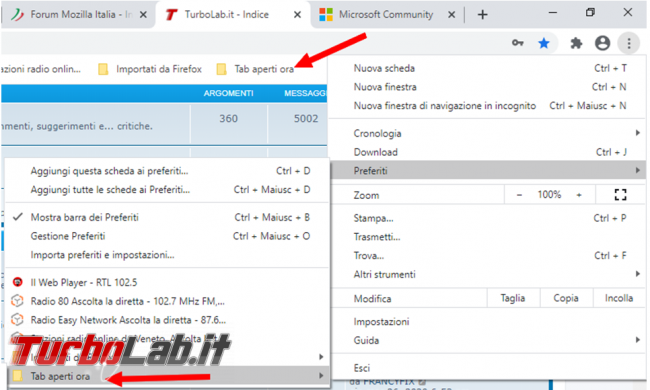Click the Incolla button
Image resolution: width=650 pixels, height=390 pixels.
tap(619, 298)
